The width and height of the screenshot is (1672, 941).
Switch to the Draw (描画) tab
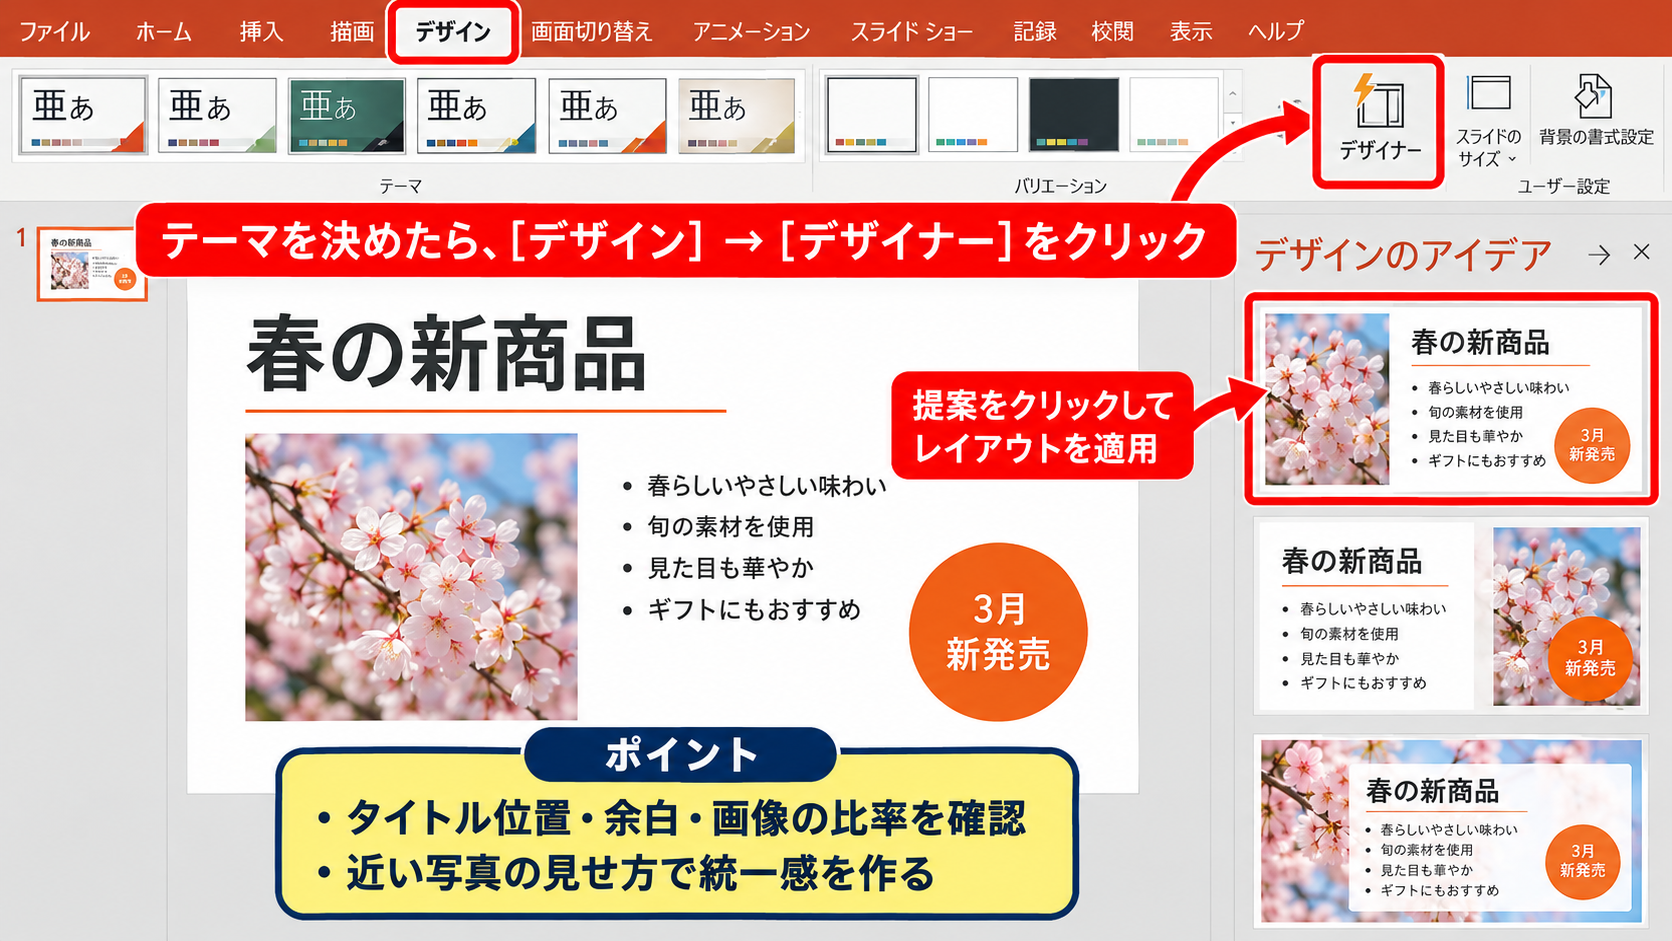352,31
